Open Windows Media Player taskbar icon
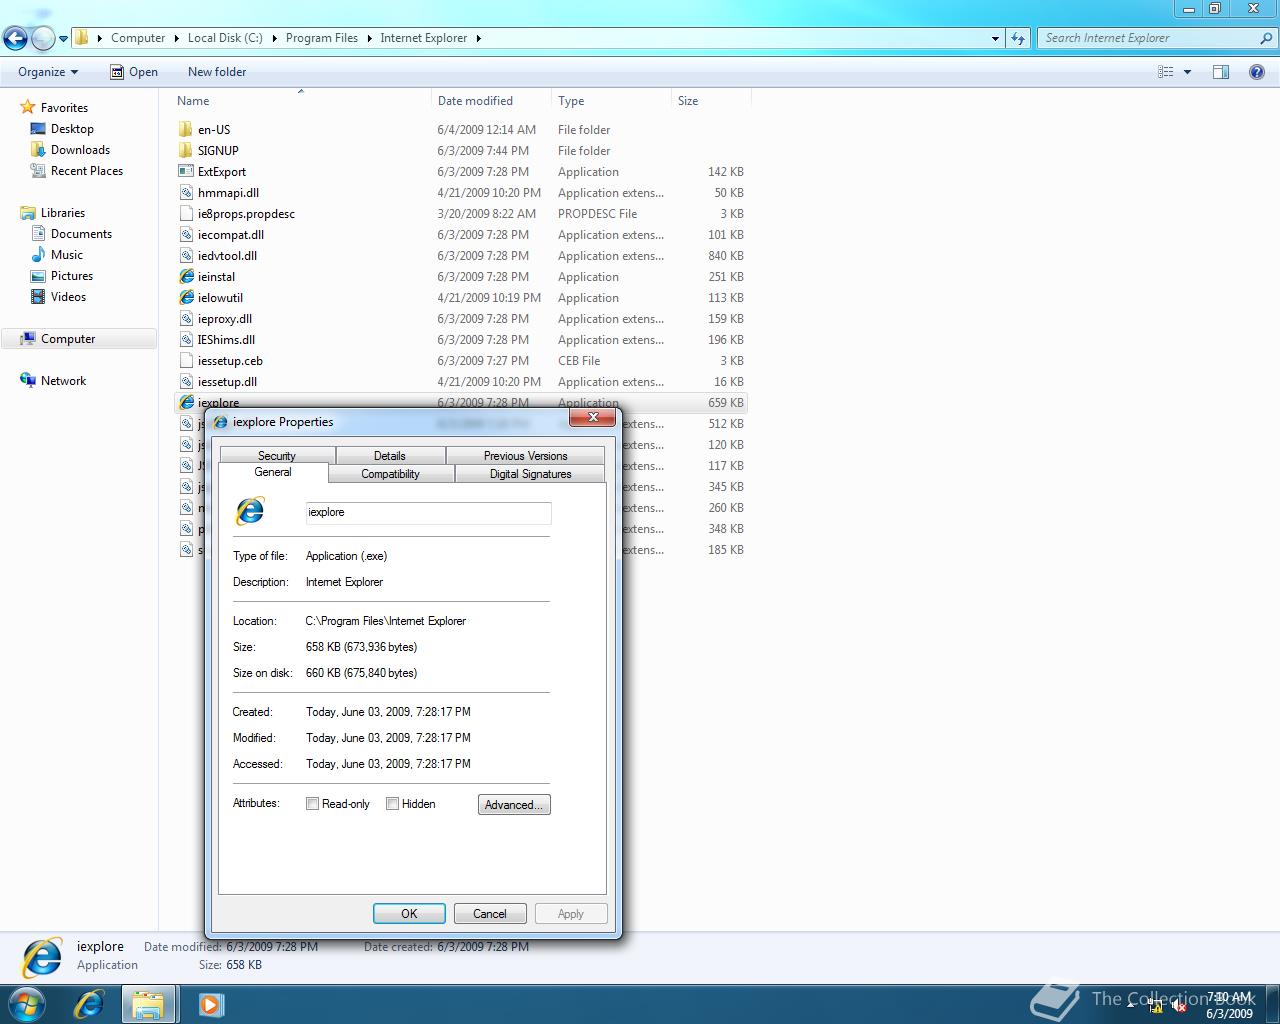 point(211,1004)
